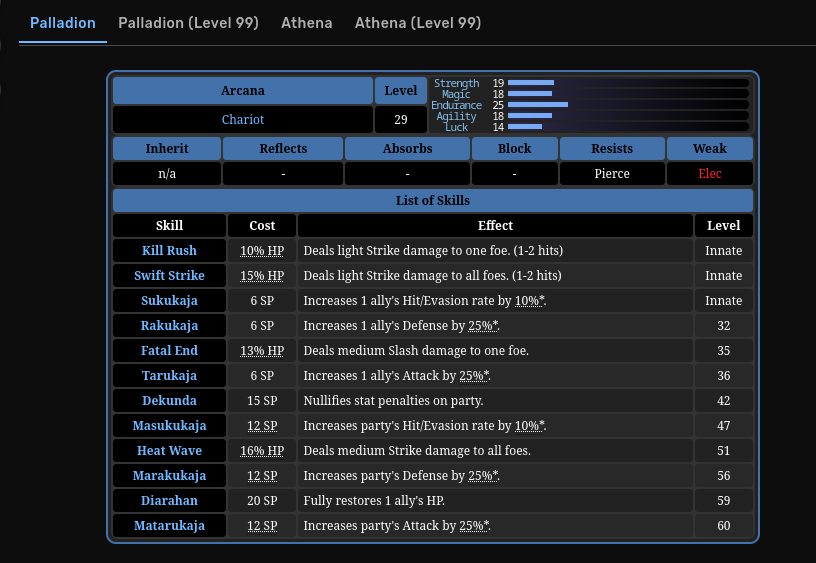Image resolution: width=816 pixels, height=563 pixels.
Task: Click the Block header cell
Action: tap(514, 149)
